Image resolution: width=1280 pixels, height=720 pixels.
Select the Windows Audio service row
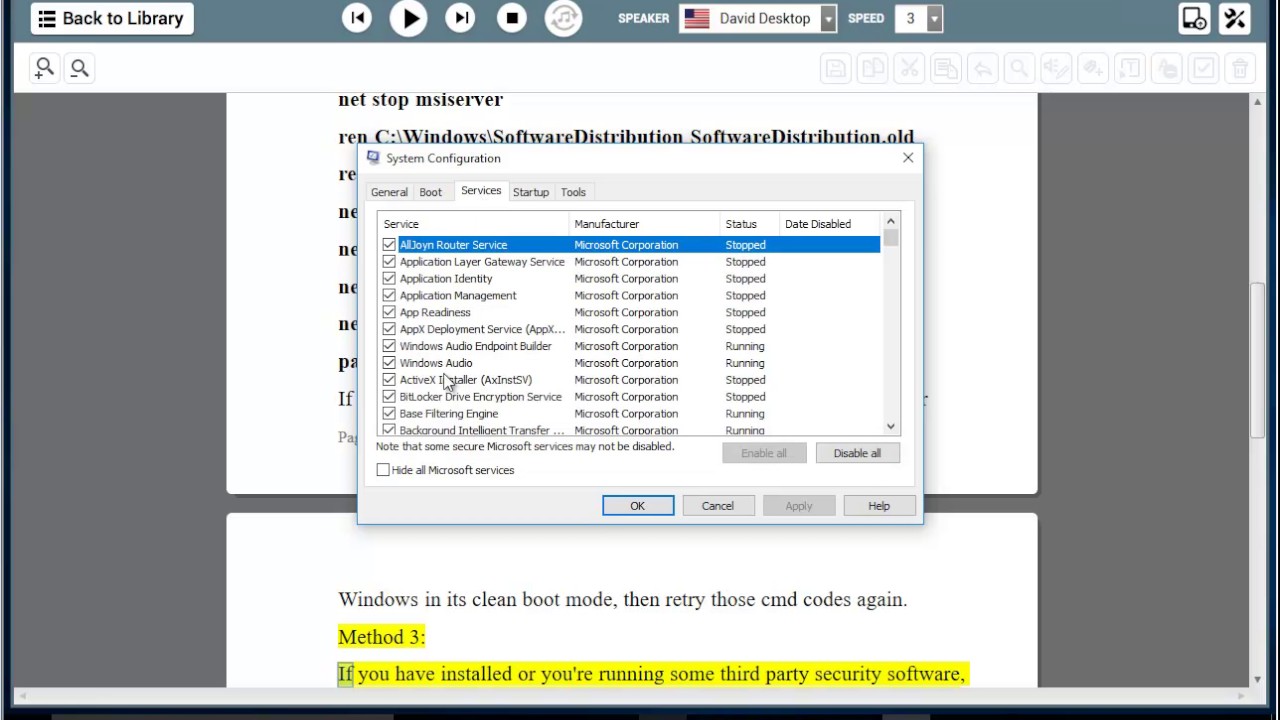click(x=630, y=363)
